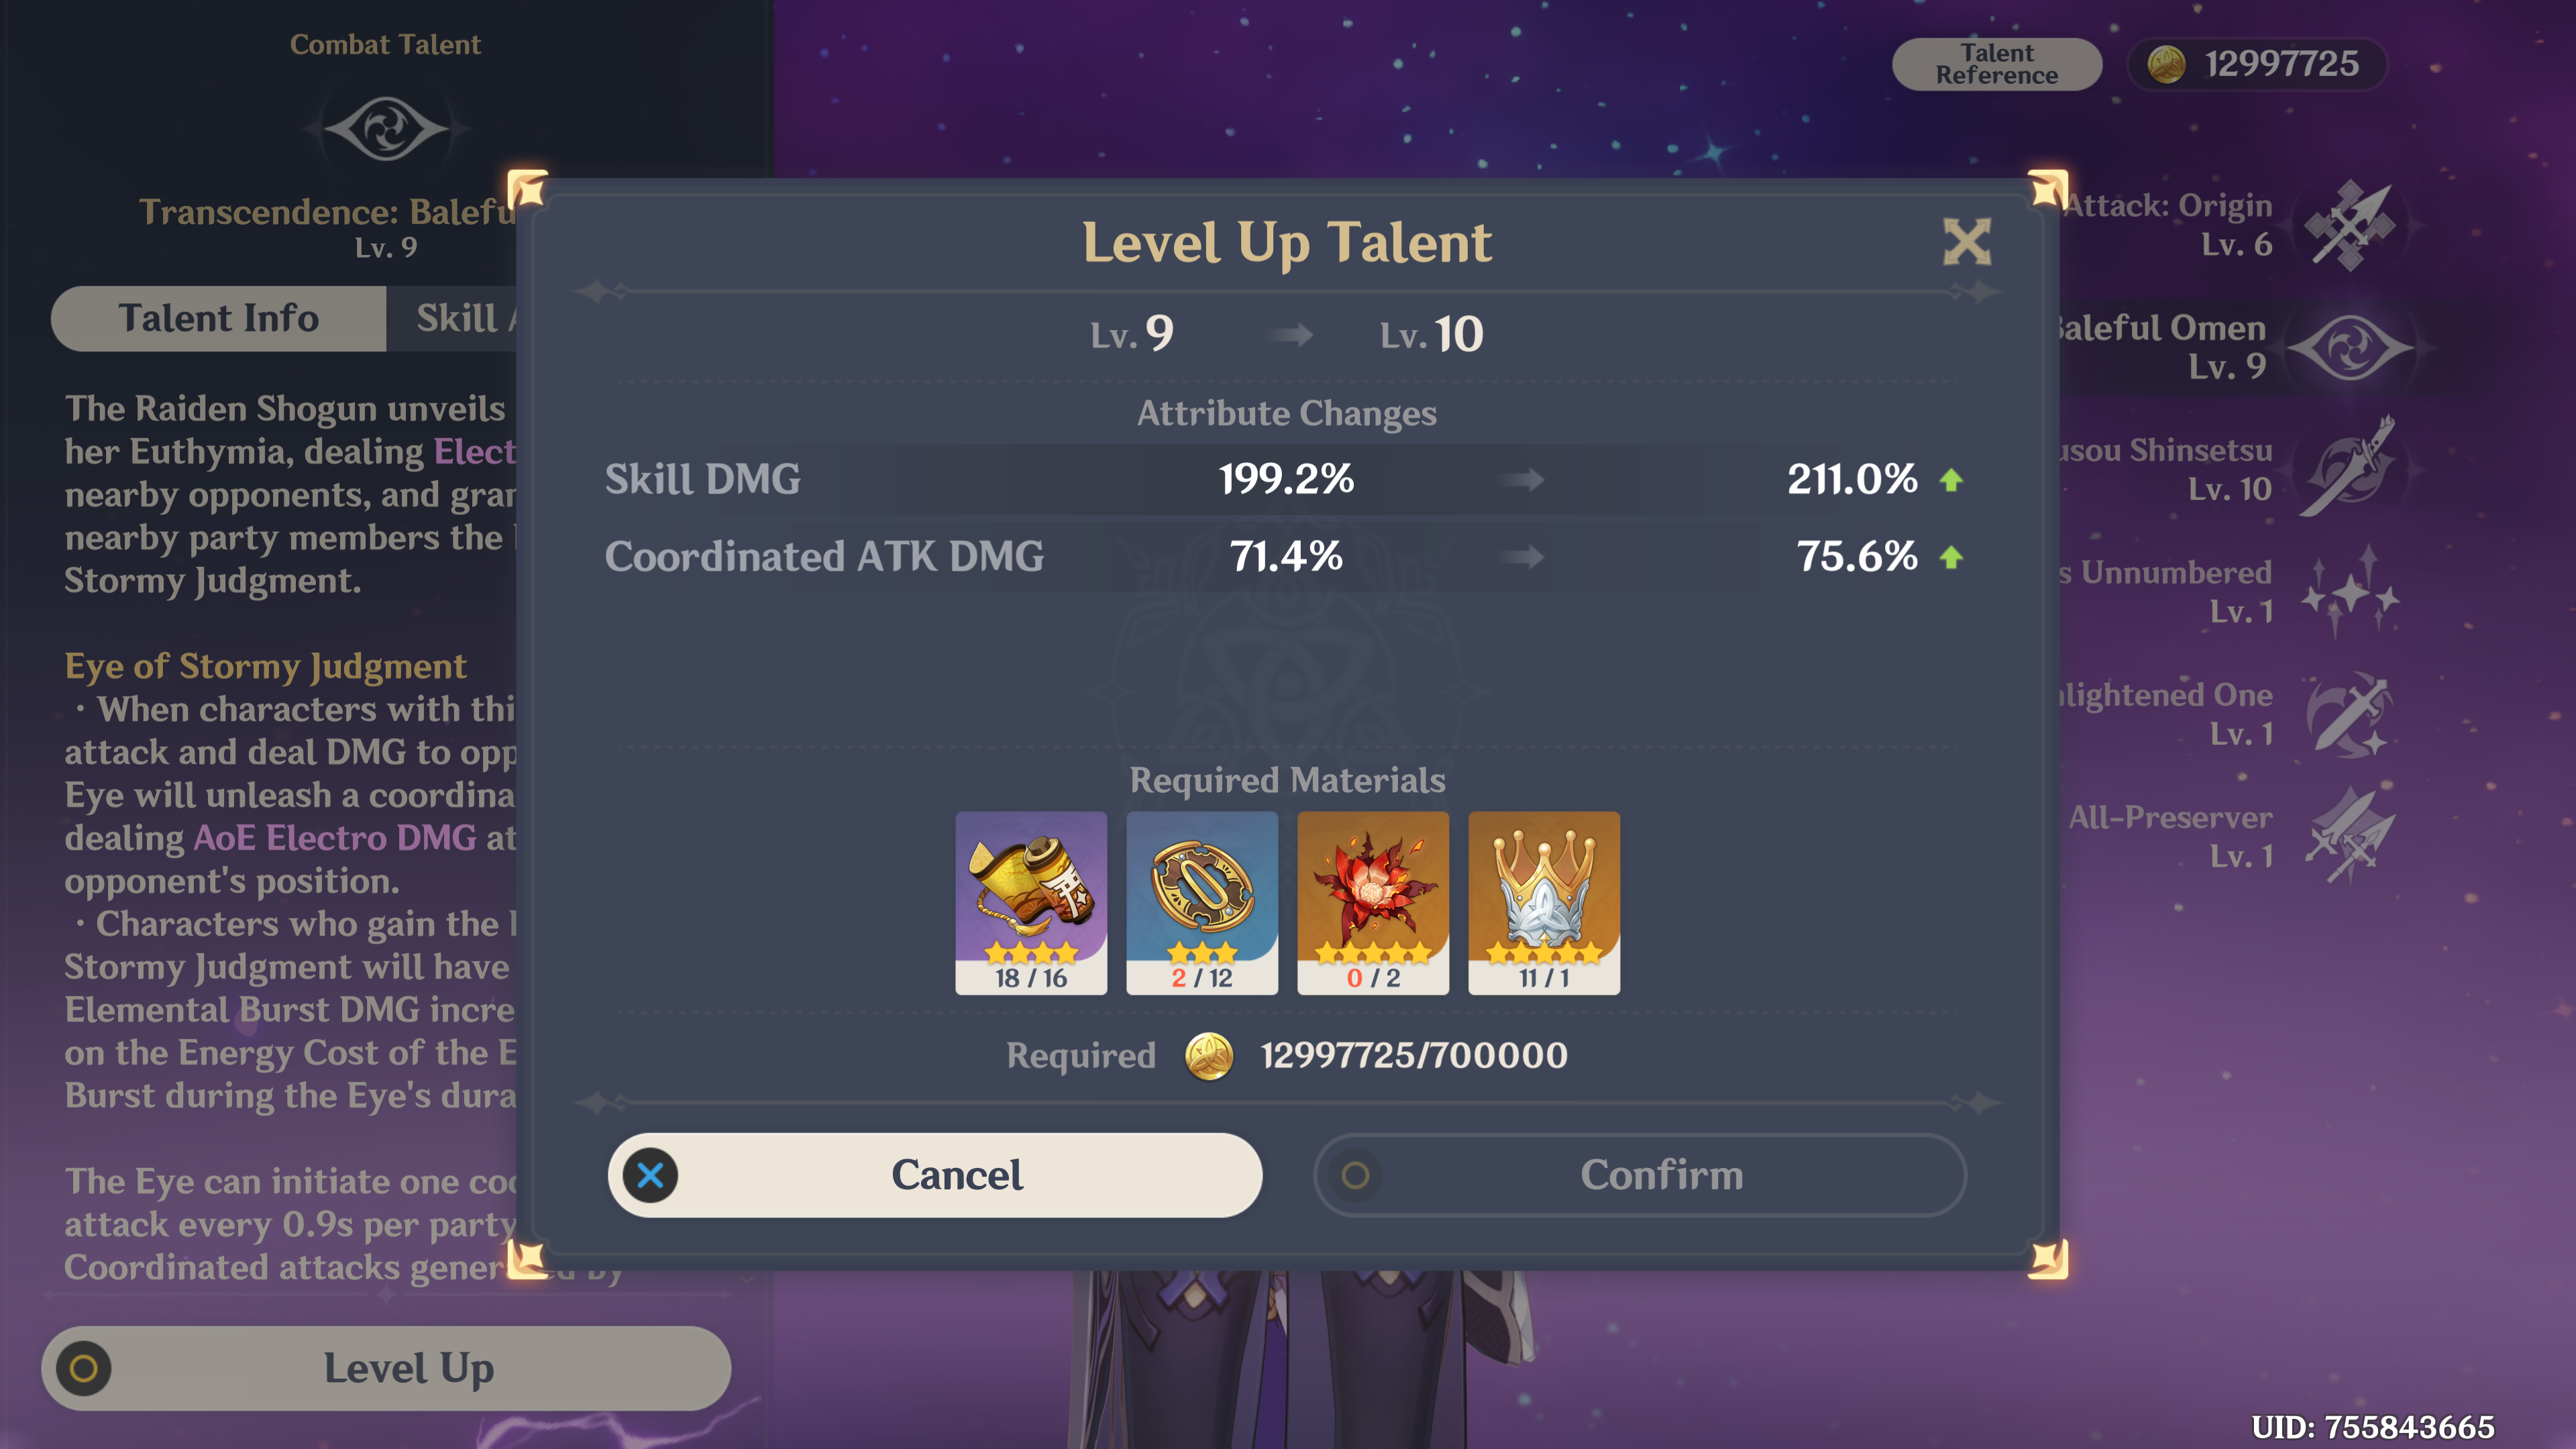The height and width of the screenshot is (1449, 2576).
Task: Inspect the Crown of Insight material
Action: pyautogui.click(x=1544, y=902)
